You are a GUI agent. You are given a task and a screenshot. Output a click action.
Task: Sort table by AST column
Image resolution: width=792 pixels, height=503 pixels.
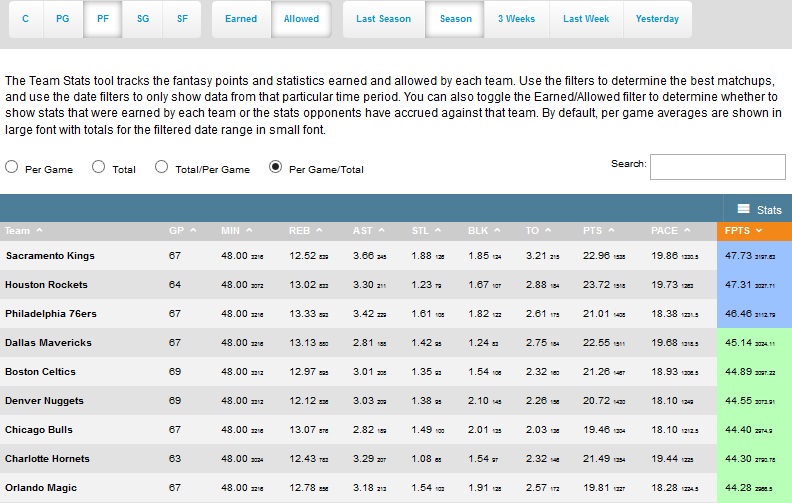[x=369, y=231]
